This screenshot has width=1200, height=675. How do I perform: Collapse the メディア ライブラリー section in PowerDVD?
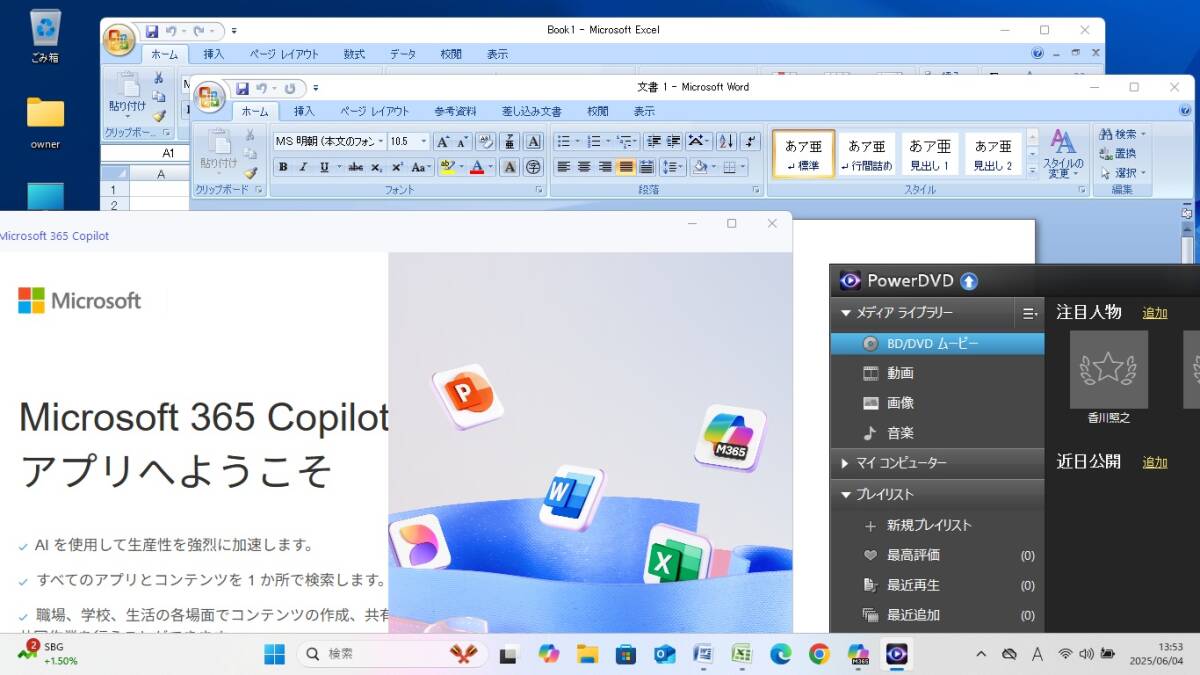[x=846, y=313]
